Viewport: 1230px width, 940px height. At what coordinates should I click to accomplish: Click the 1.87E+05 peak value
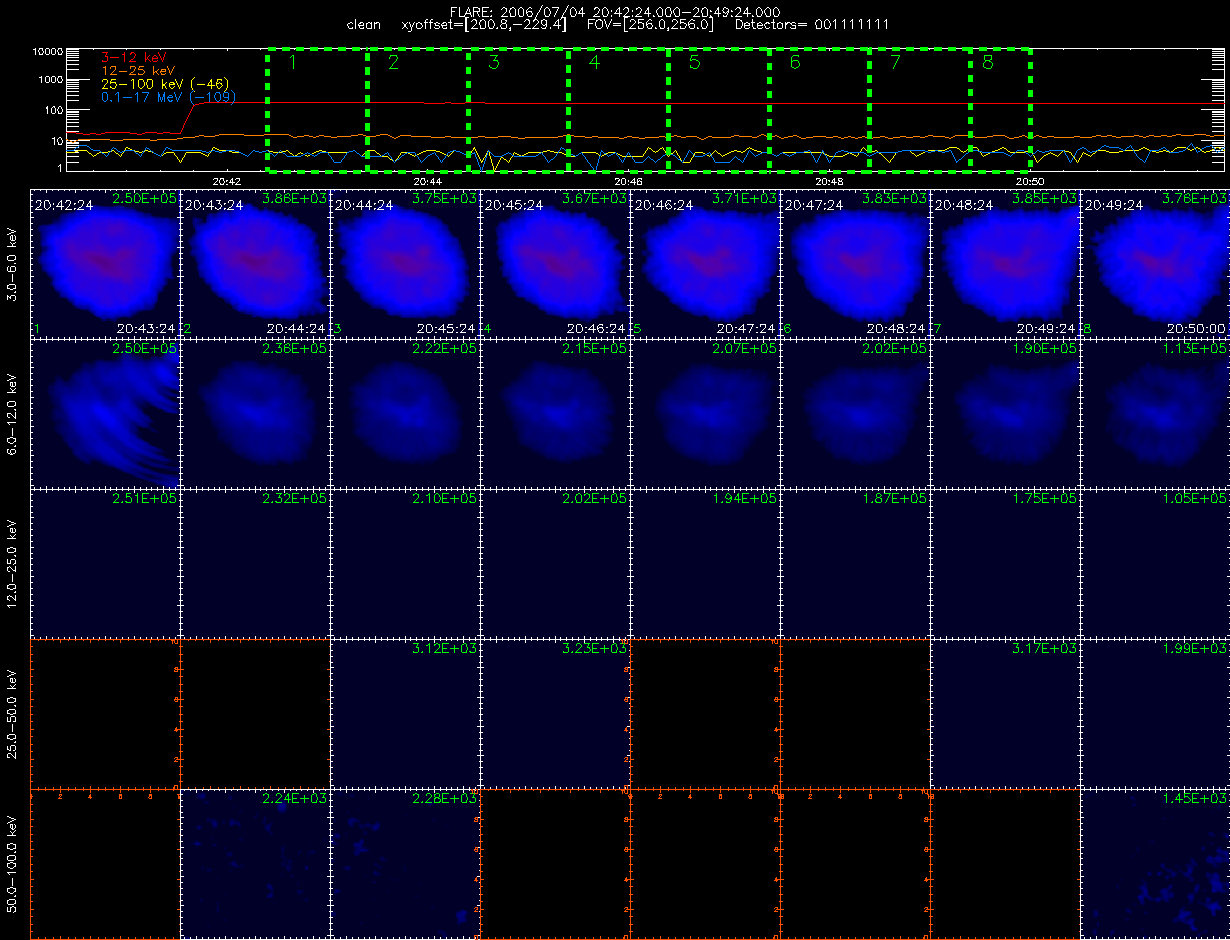click(x=895, y=499)
